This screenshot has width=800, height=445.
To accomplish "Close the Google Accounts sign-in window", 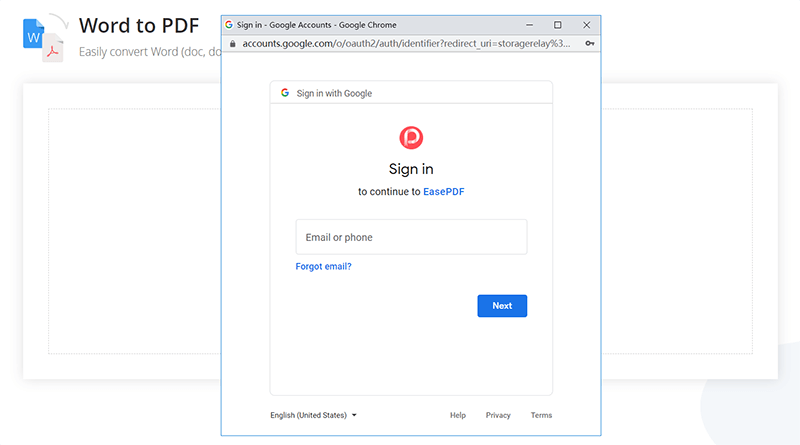I will (586, 24).
